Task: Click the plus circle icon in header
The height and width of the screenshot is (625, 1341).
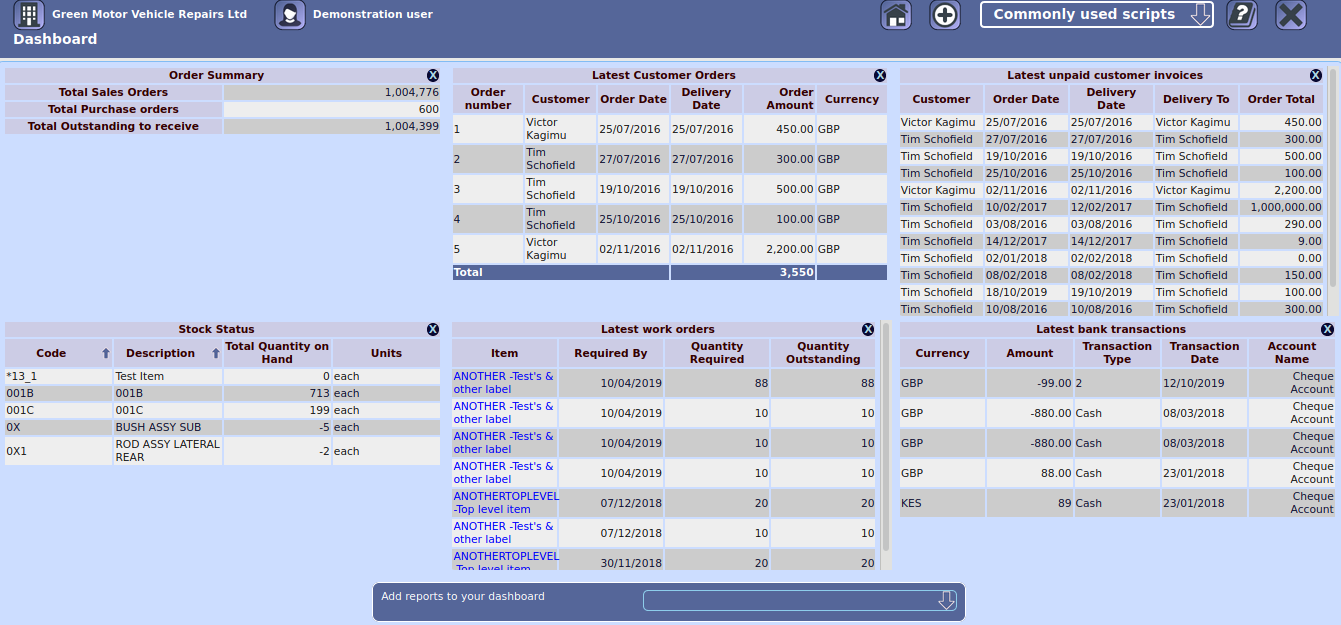Action: (945, 15)
